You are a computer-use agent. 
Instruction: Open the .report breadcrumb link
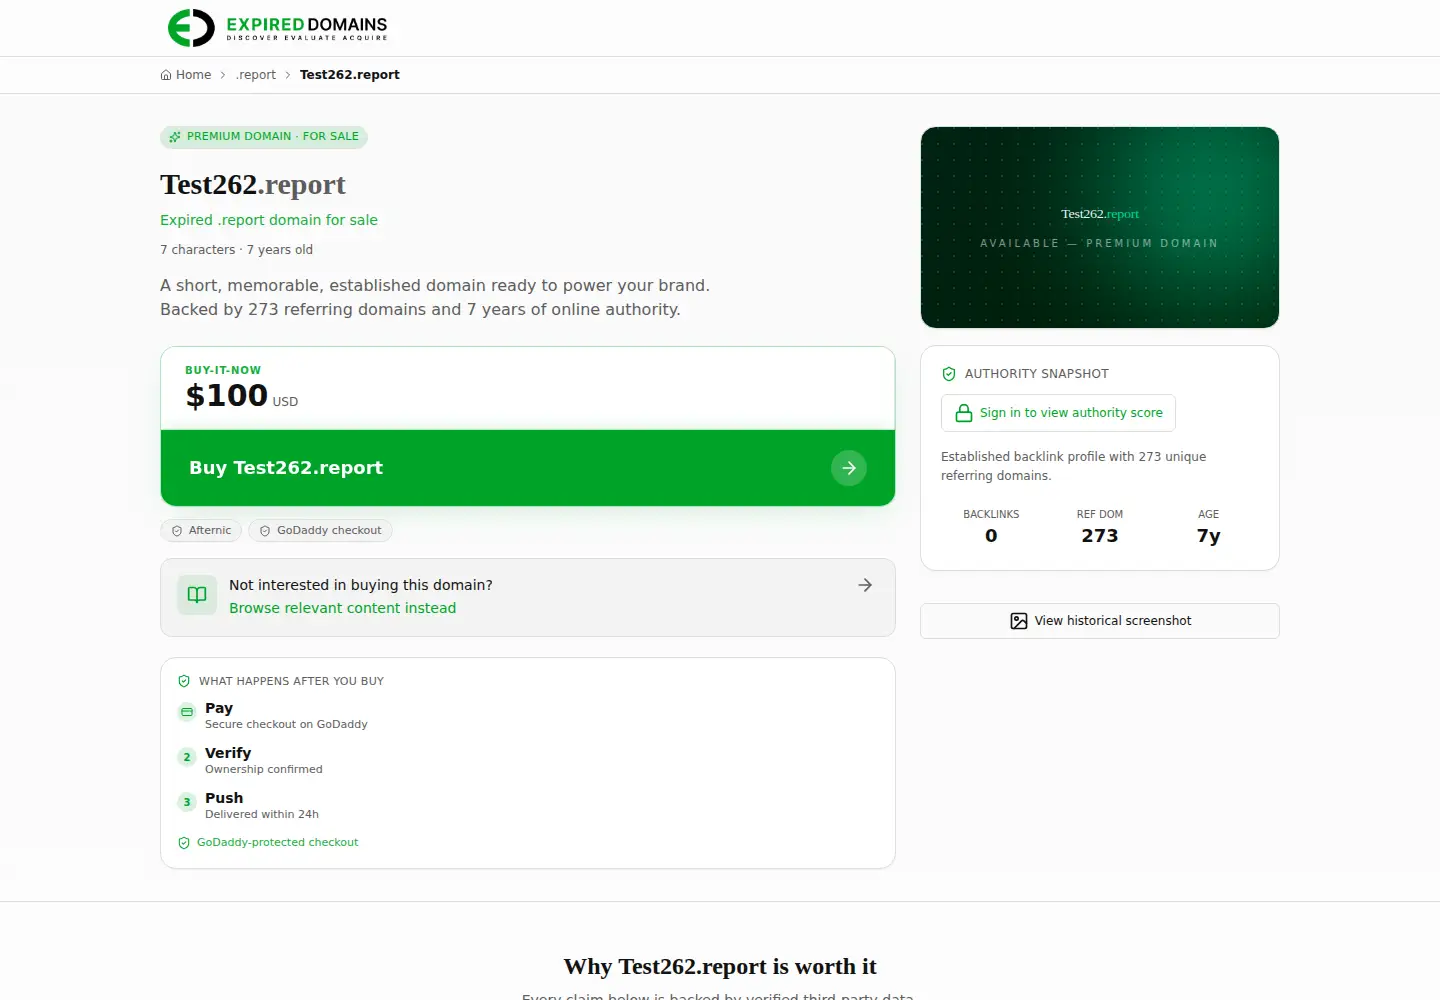coord(256,75)
